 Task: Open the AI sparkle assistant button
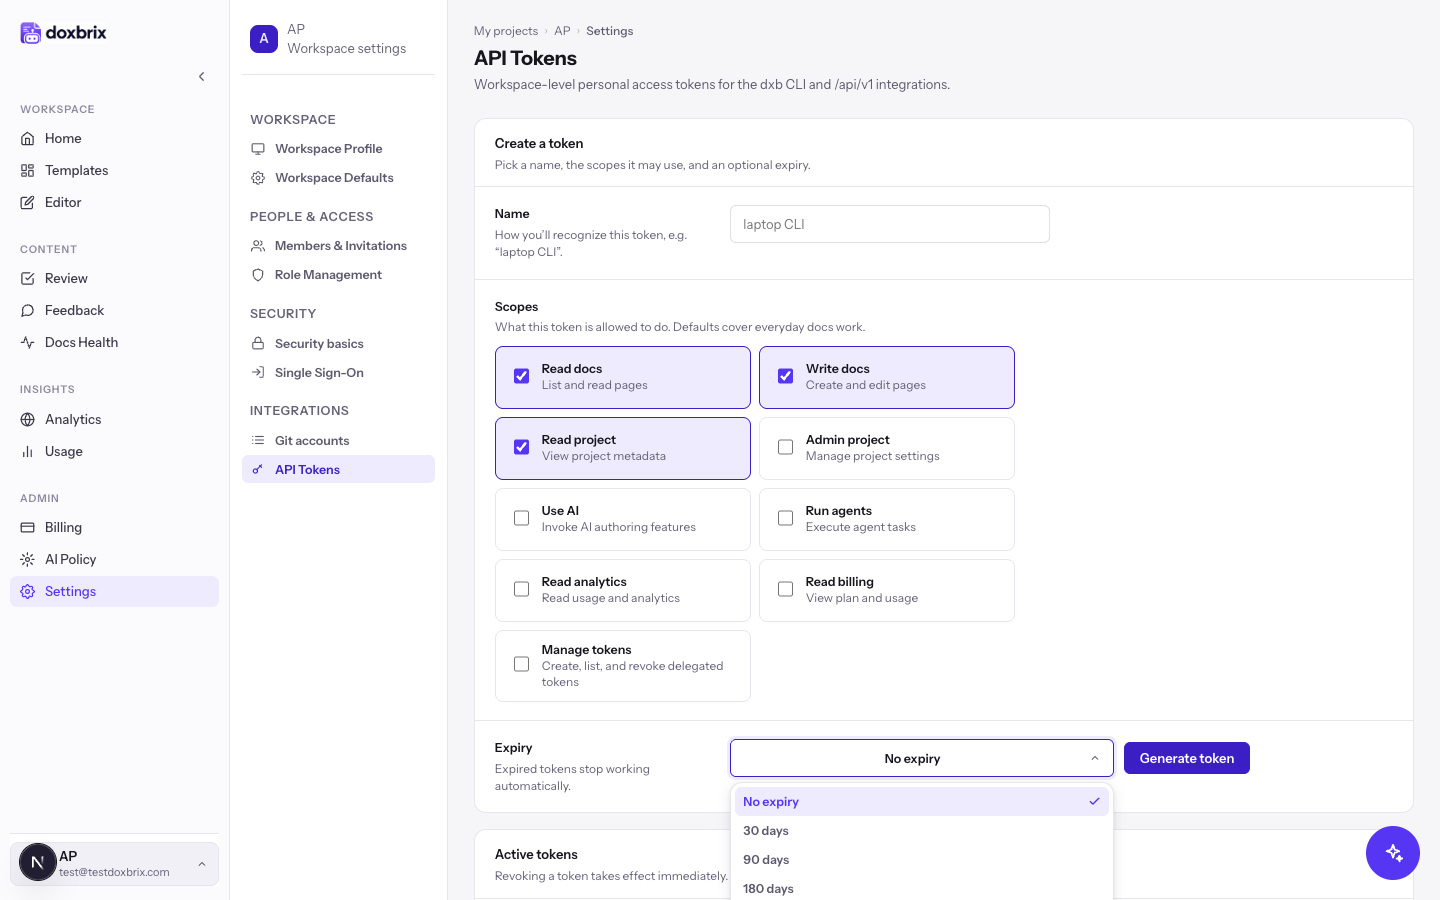tap(1393, 853)
